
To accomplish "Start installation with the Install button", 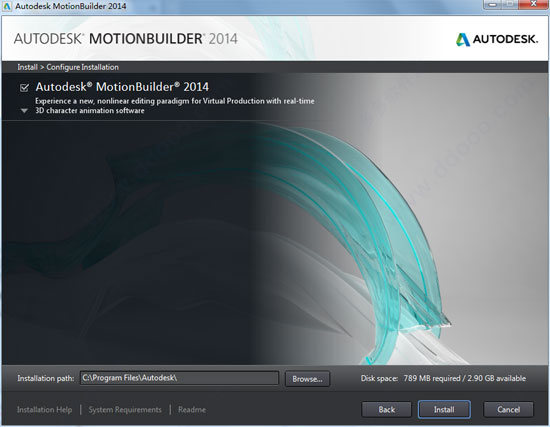I will 444,409.
